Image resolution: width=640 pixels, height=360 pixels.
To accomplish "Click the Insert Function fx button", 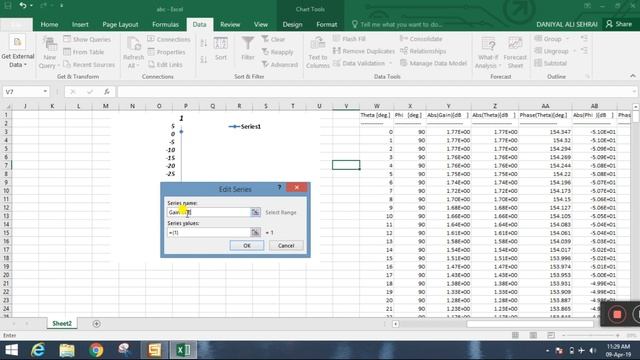I will pos(107,92).
